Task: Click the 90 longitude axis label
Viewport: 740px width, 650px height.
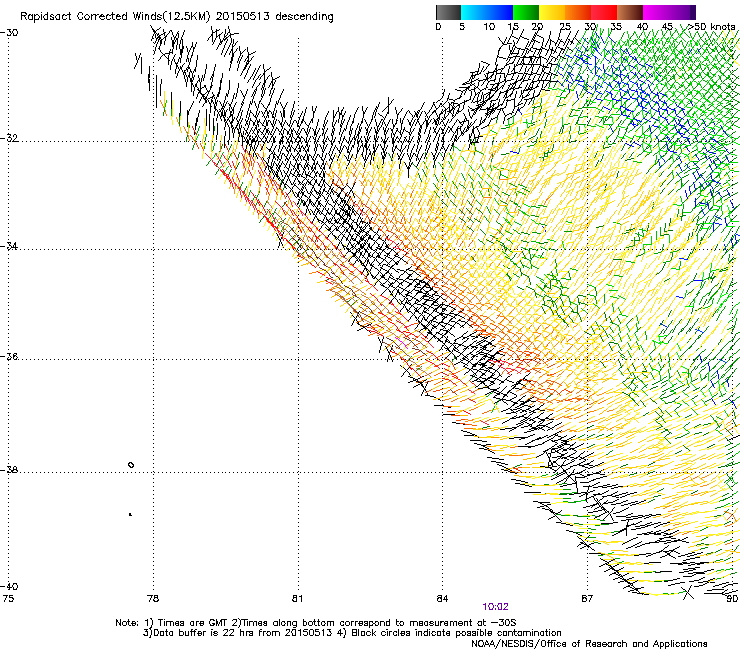Action: click(732, 599)
